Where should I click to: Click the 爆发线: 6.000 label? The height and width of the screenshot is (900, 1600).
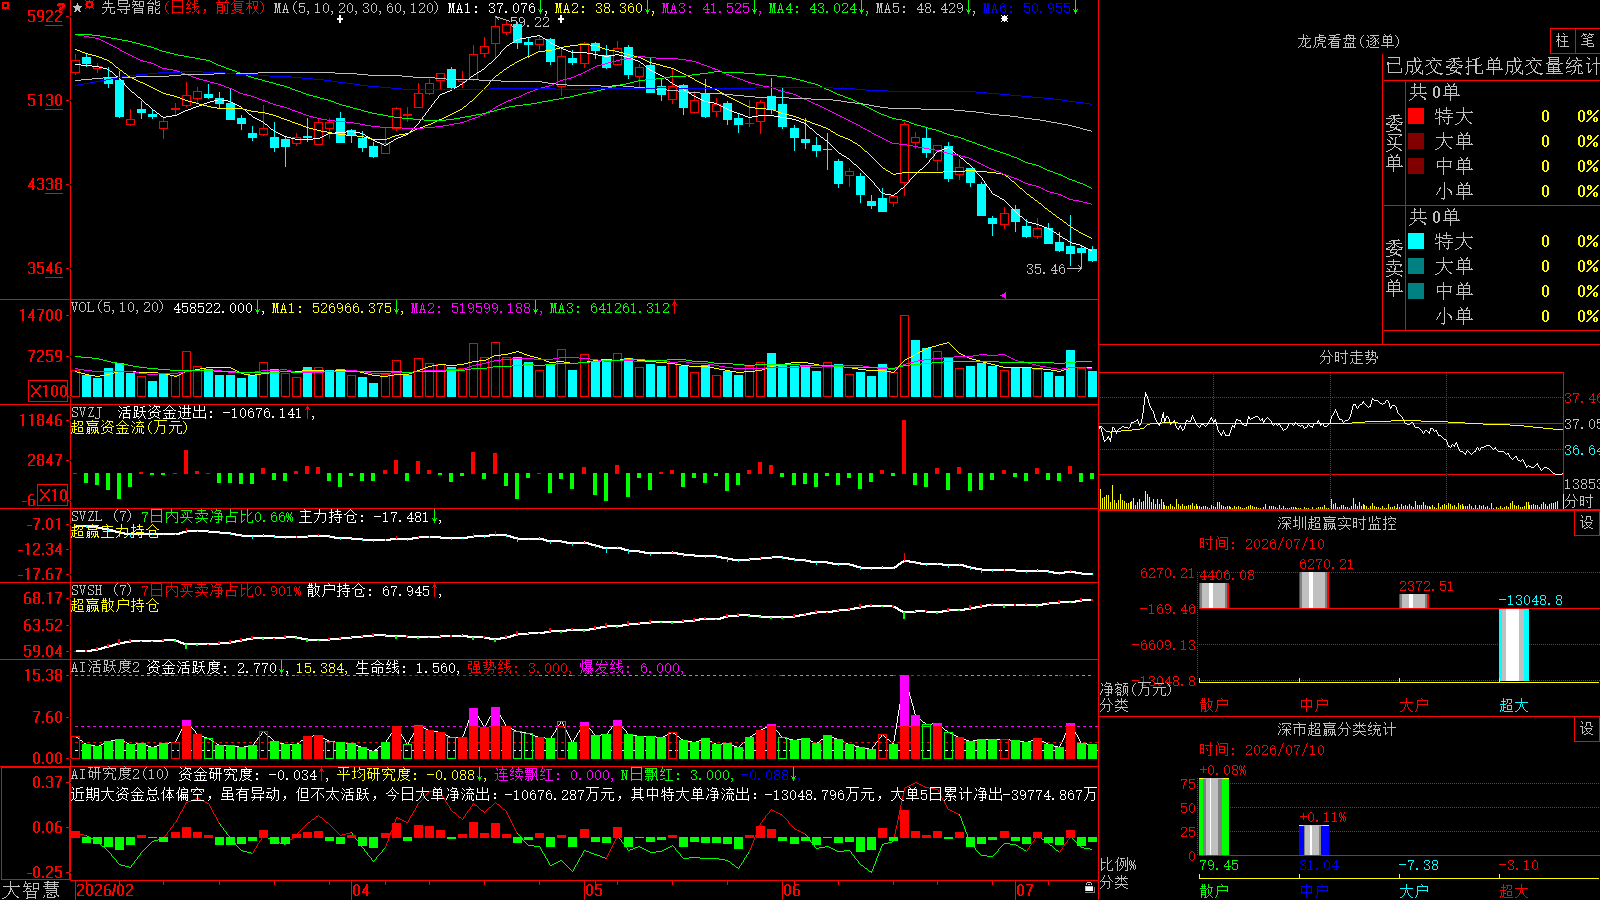(x=630, y=668)
